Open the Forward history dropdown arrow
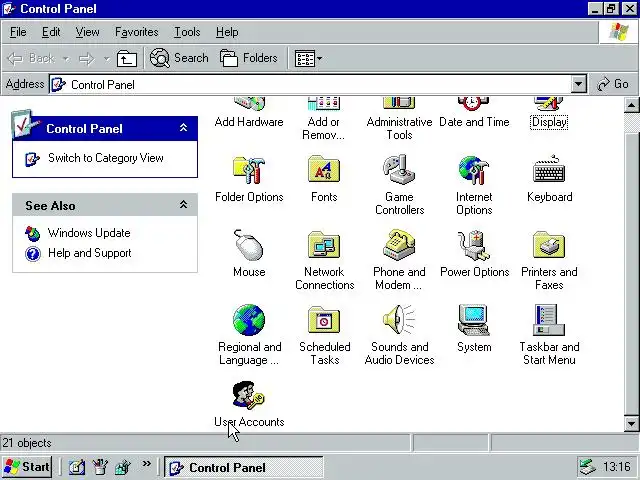This screenshot has width=640, height=480. click(107, 59)
